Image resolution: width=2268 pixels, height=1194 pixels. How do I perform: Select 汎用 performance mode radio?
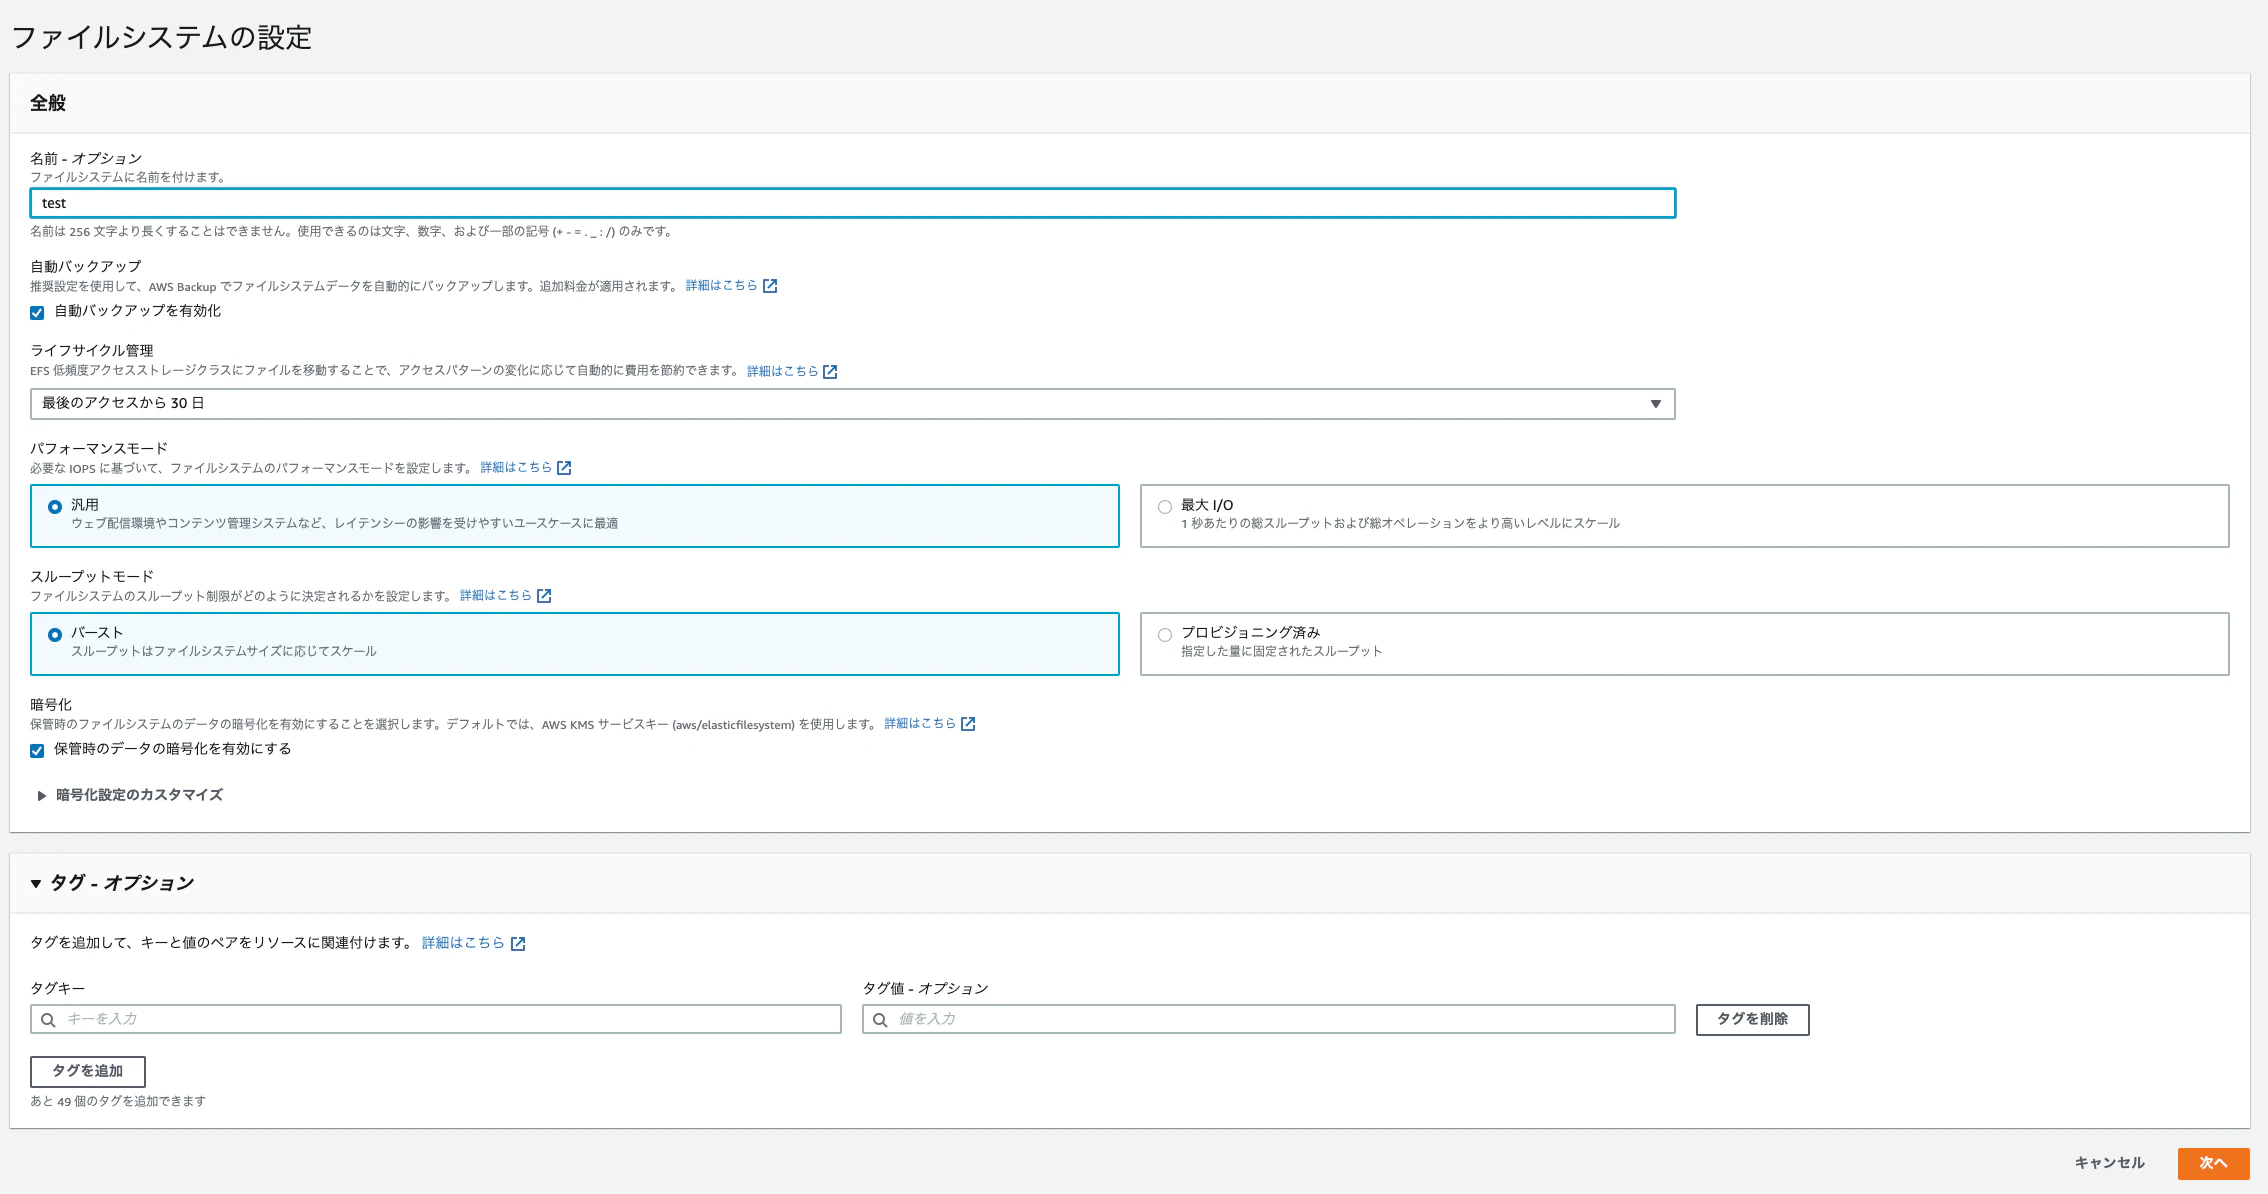pyautogui.click(x=55, y=507)
